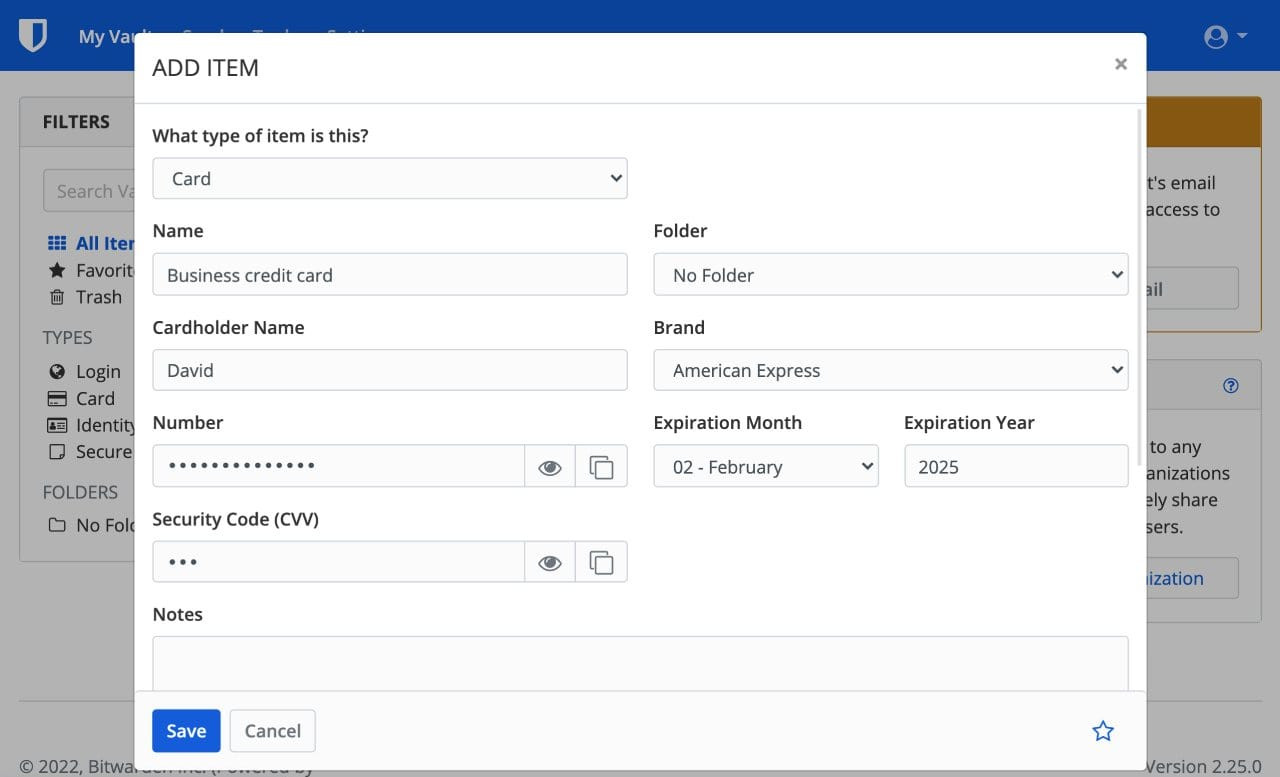
Task: Open the Folder dropdown
Action: (x=891, y=274)
